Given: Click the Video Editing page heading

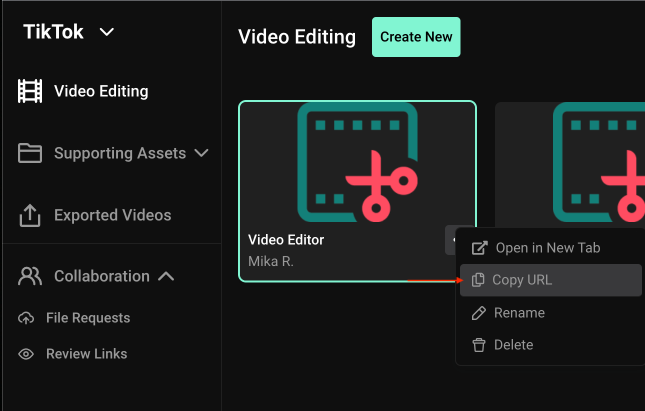Looking at the screenshot, I should [297, 37].
